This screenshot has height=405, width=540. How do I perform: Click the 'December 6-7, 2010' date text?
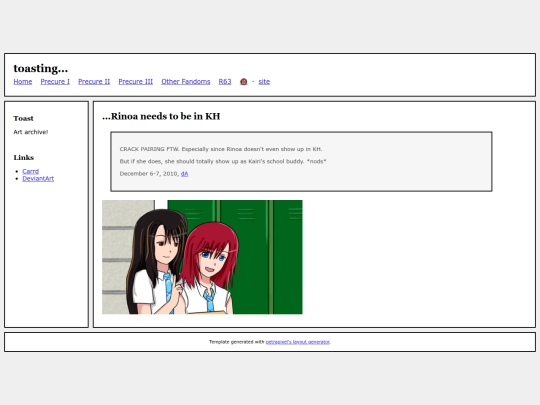click(x=149, y=174)
